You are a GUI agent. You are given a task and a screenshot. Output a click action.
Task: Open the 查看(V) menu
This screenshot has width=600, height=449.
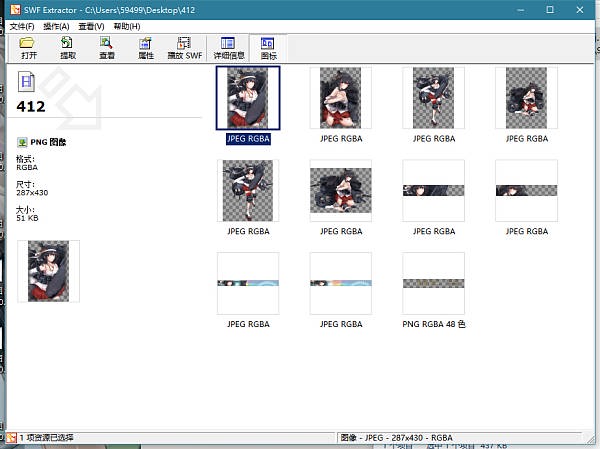[91, 26]
